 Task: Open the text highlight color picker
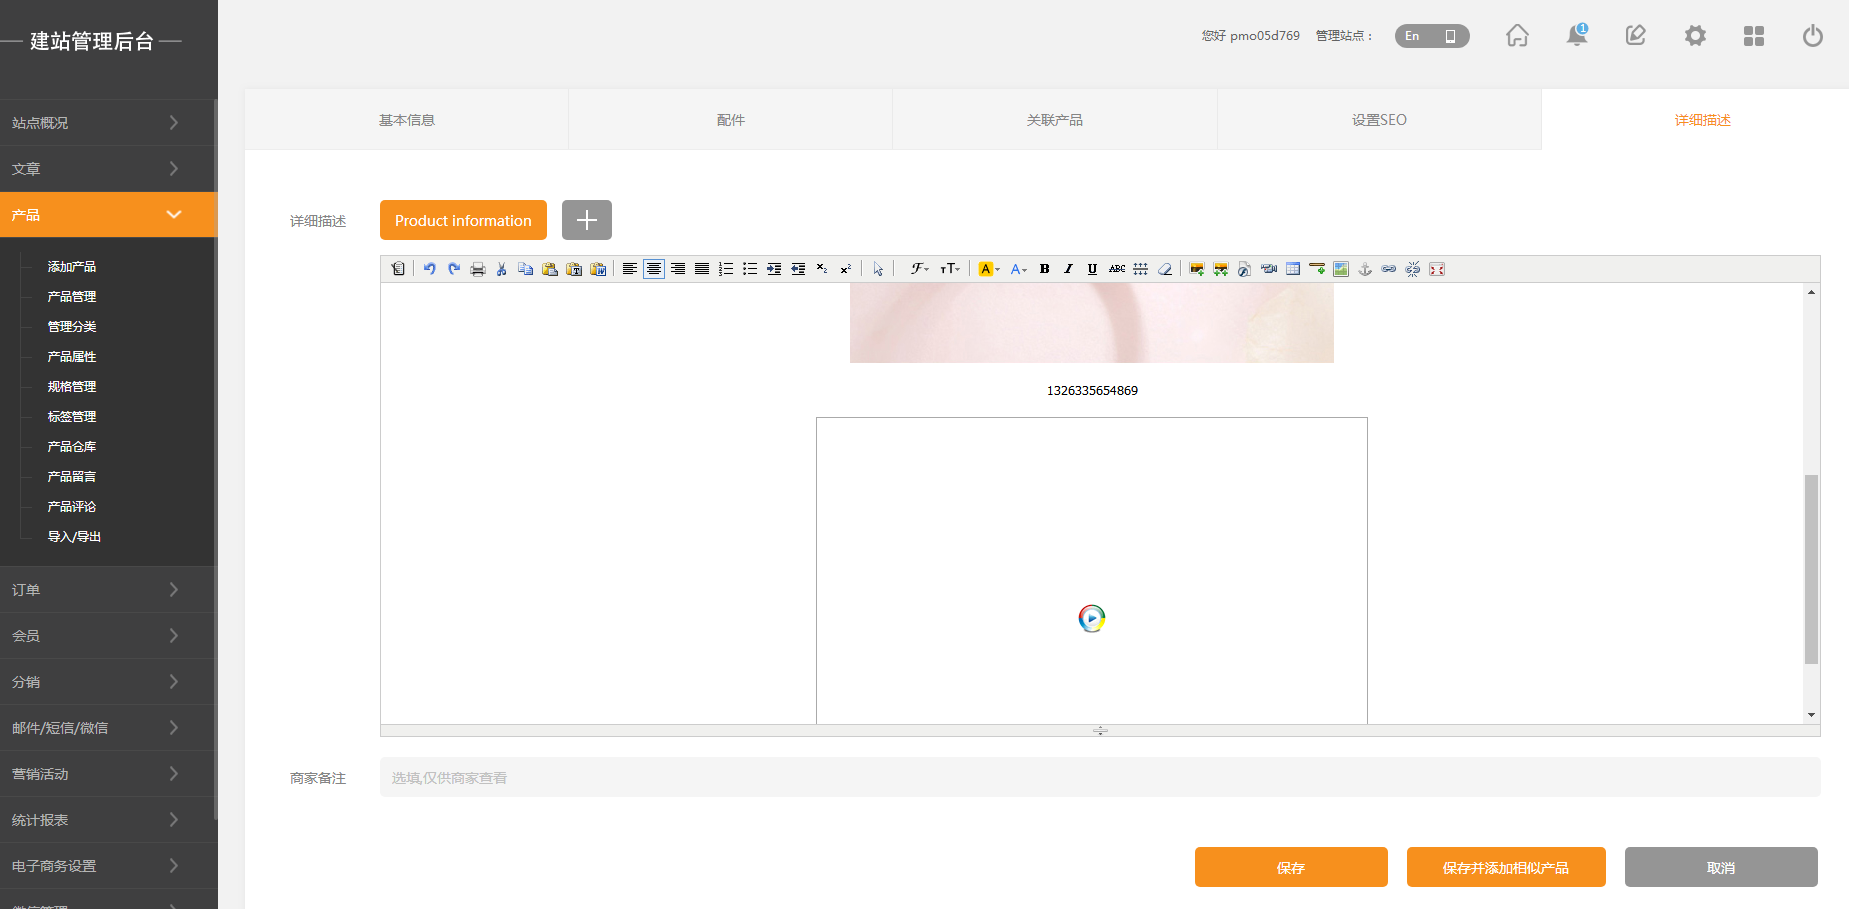988,269
